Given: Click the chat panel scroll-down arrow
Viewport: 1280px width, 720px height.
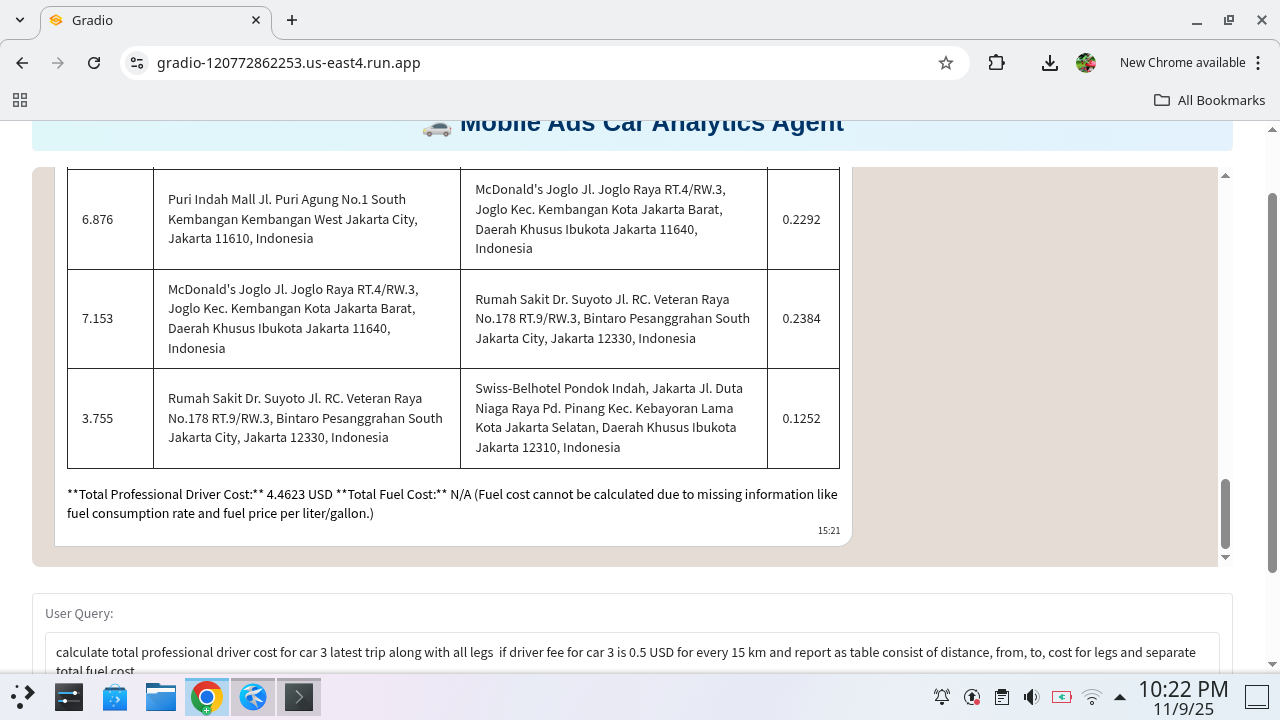Looking at the screenshot, I should click(1225, 557).
